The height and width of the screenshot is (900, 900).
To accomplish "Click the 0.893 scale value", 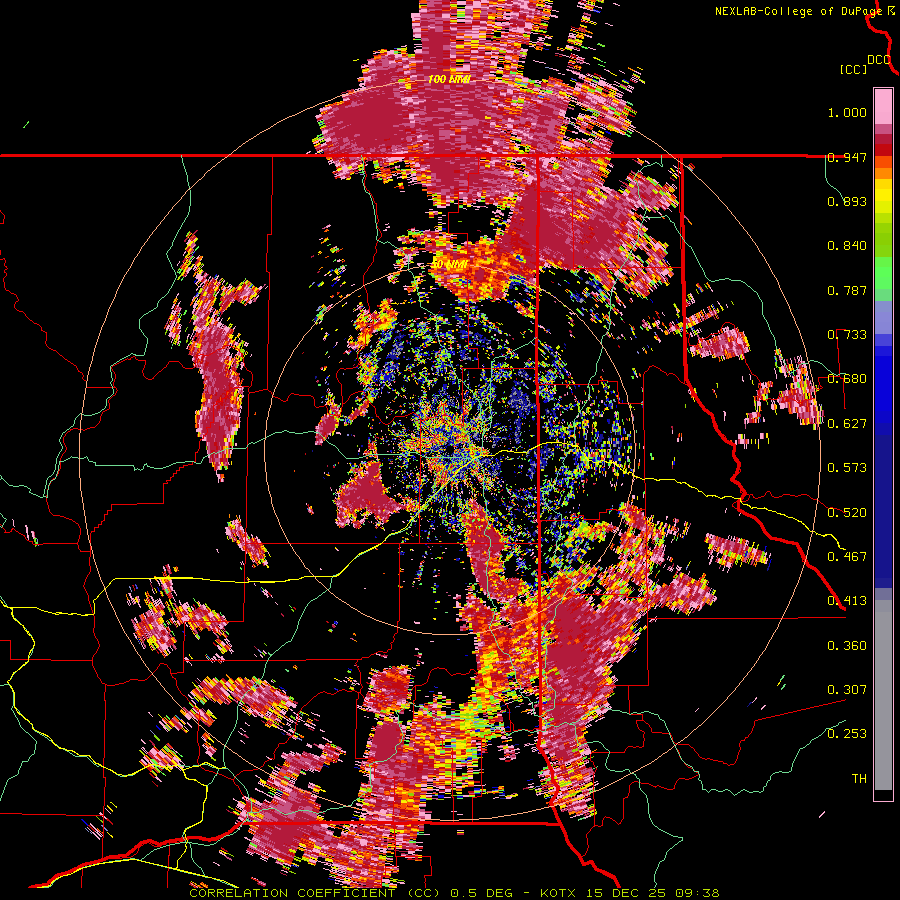I will pyautogui.click(x=847, y=201).
